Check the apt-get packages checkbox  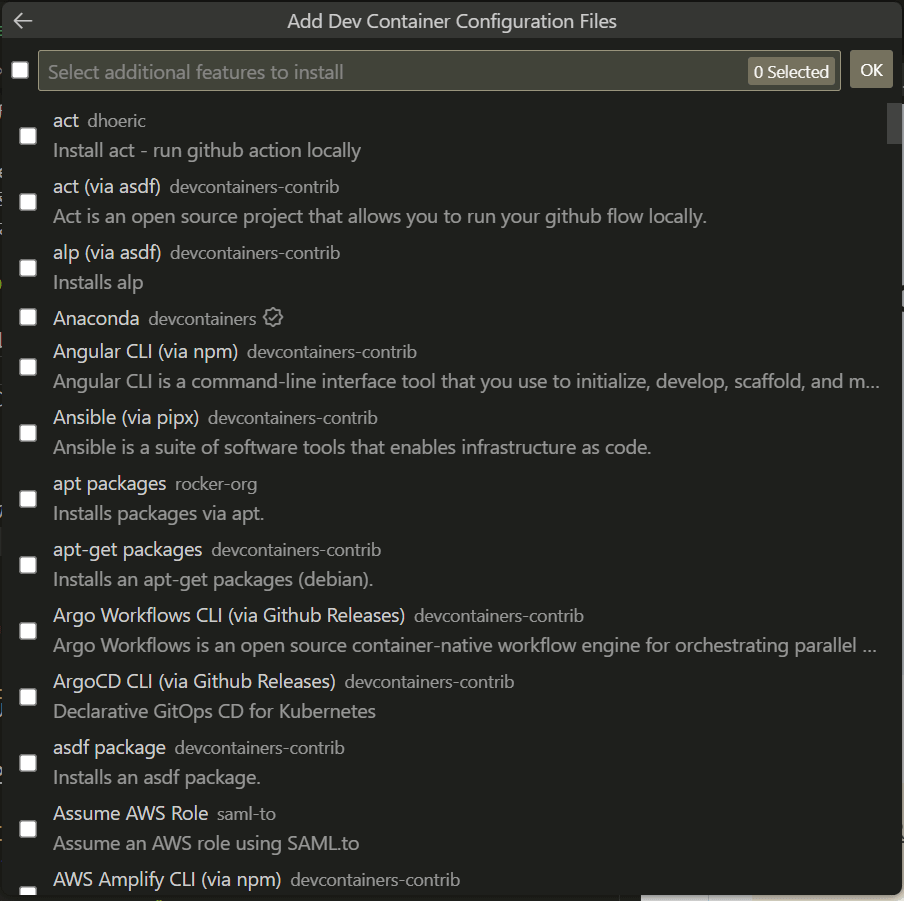(28, 565)
